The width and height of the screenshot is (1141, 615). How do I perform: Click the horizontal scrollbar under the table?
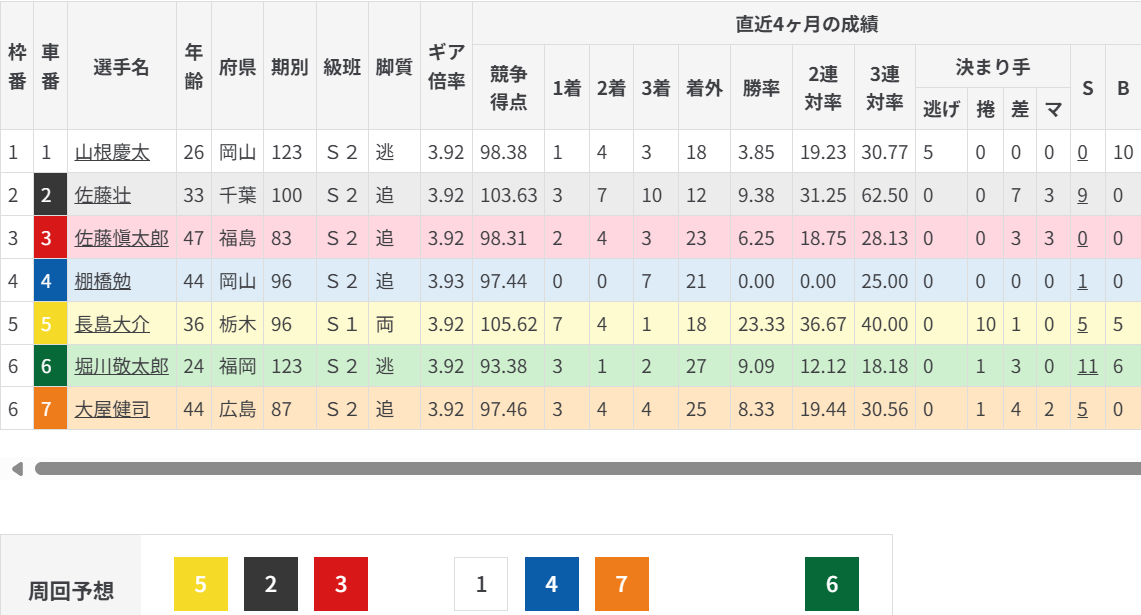(x=588, y=468)
